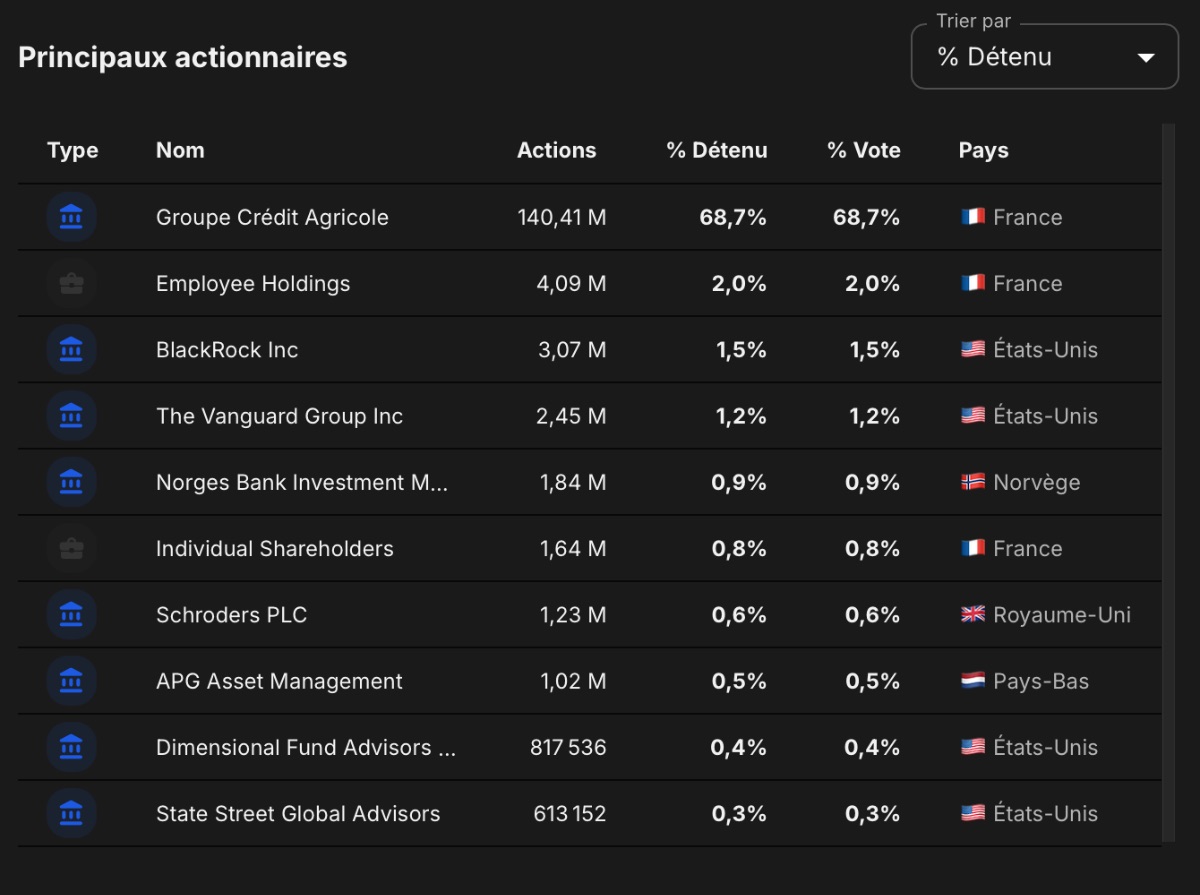Image resolution: width=1200 pixels, height=895 pixels.
Task: Click institution icon beside APG Asset Management
Action: [x=71, y=681]
